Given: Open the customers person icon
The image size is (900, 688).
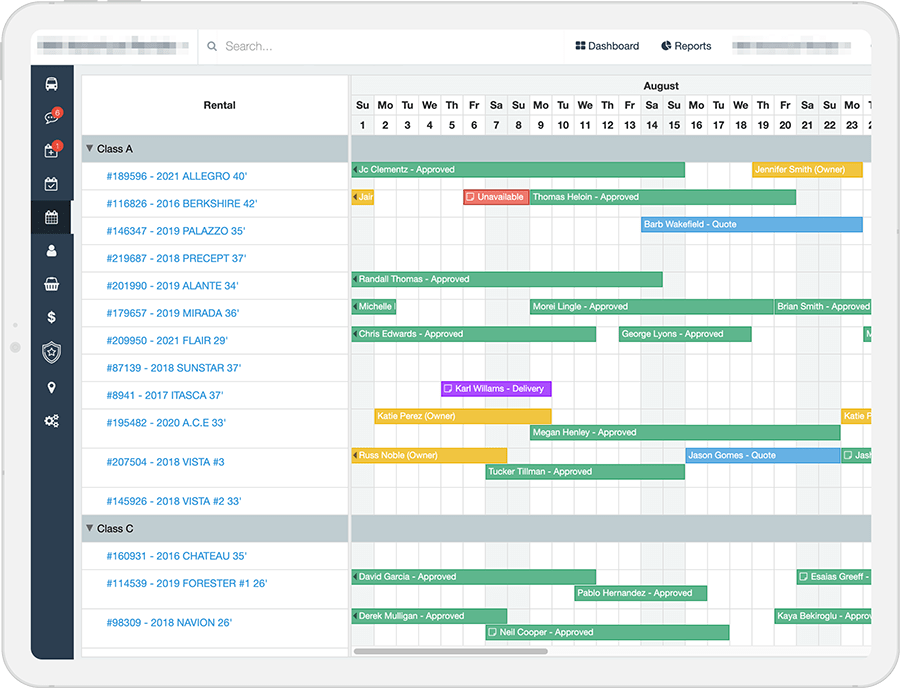Looking at the screenshot, I should coord(52,252).
